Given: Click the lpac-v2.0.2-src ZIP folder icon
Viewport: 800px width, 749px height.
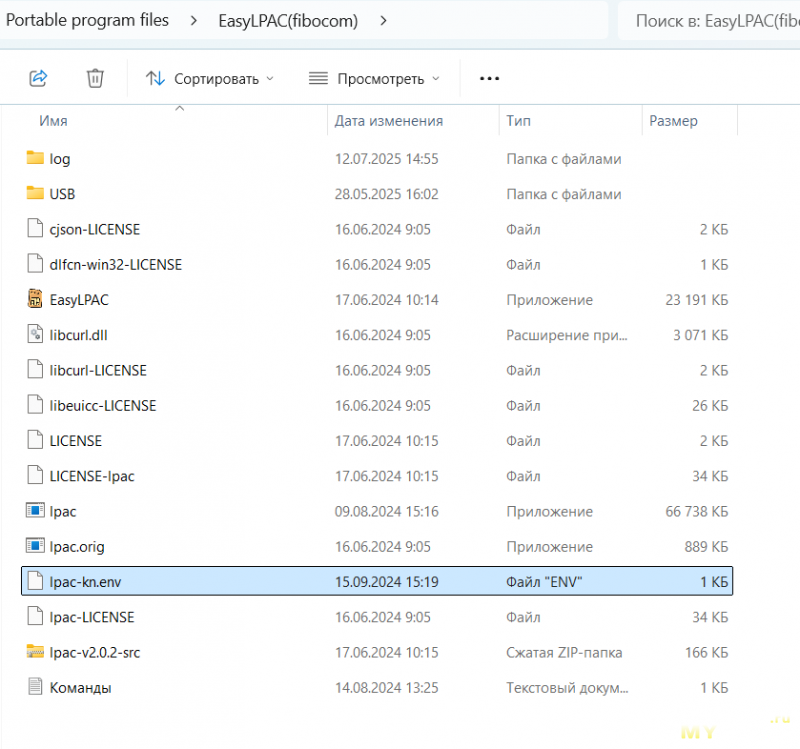Looking at the screenshot, I should coord(35,651).
